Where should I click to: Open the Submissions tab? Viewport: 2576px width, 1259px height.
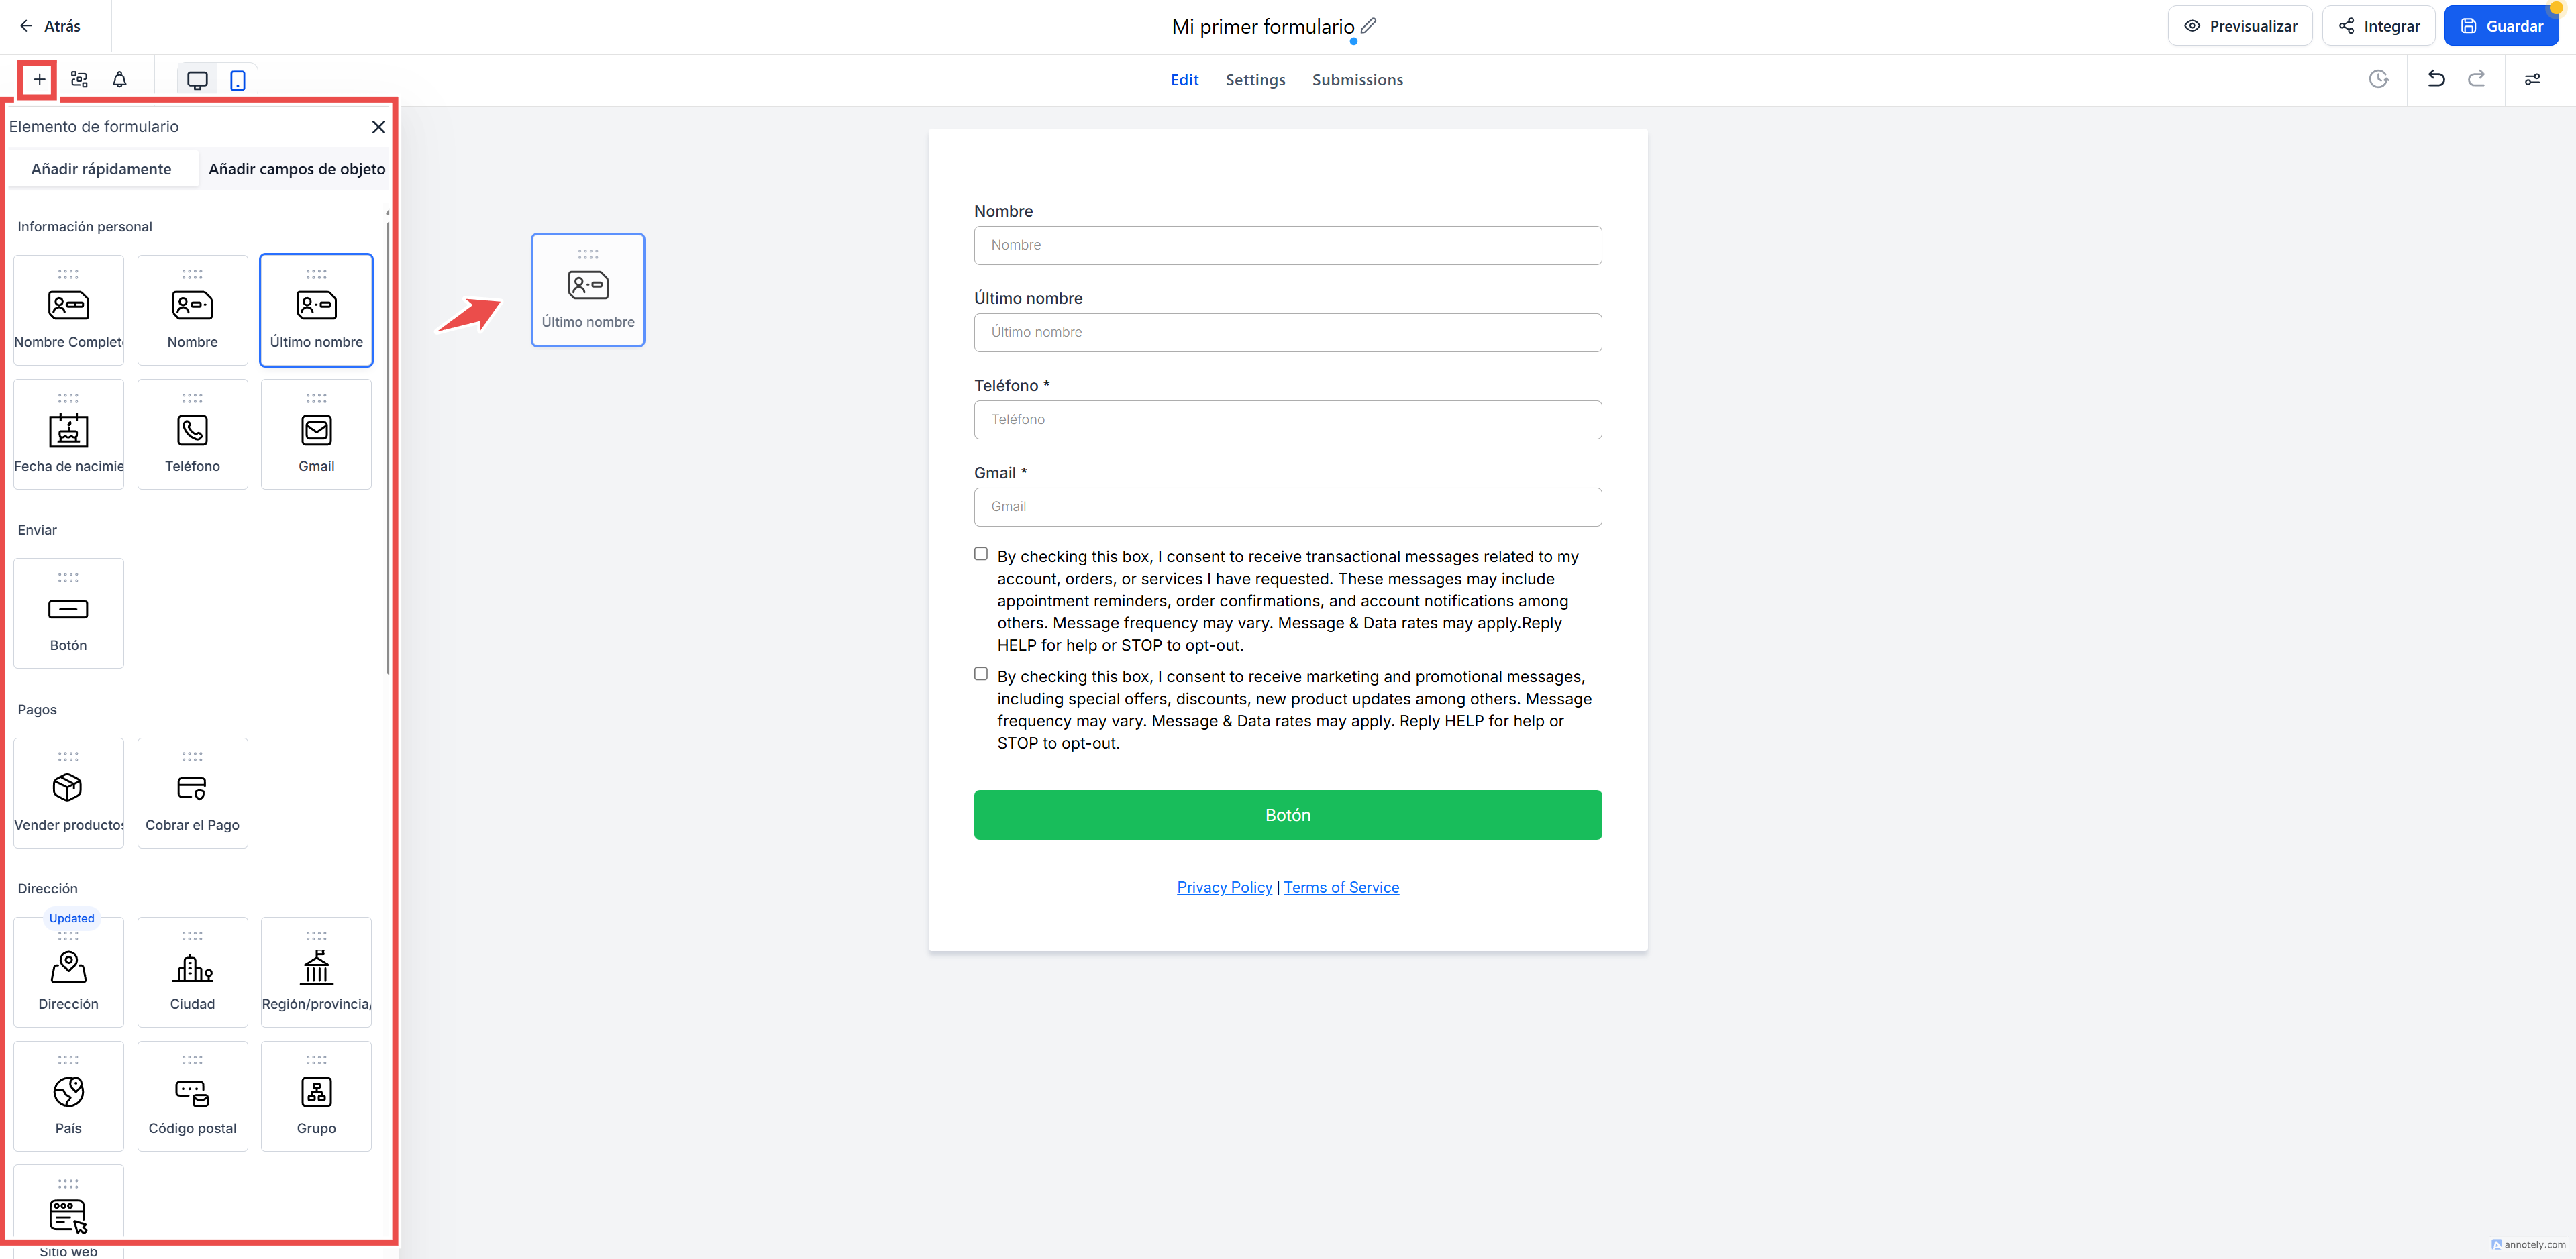(x=1357, y=80)
